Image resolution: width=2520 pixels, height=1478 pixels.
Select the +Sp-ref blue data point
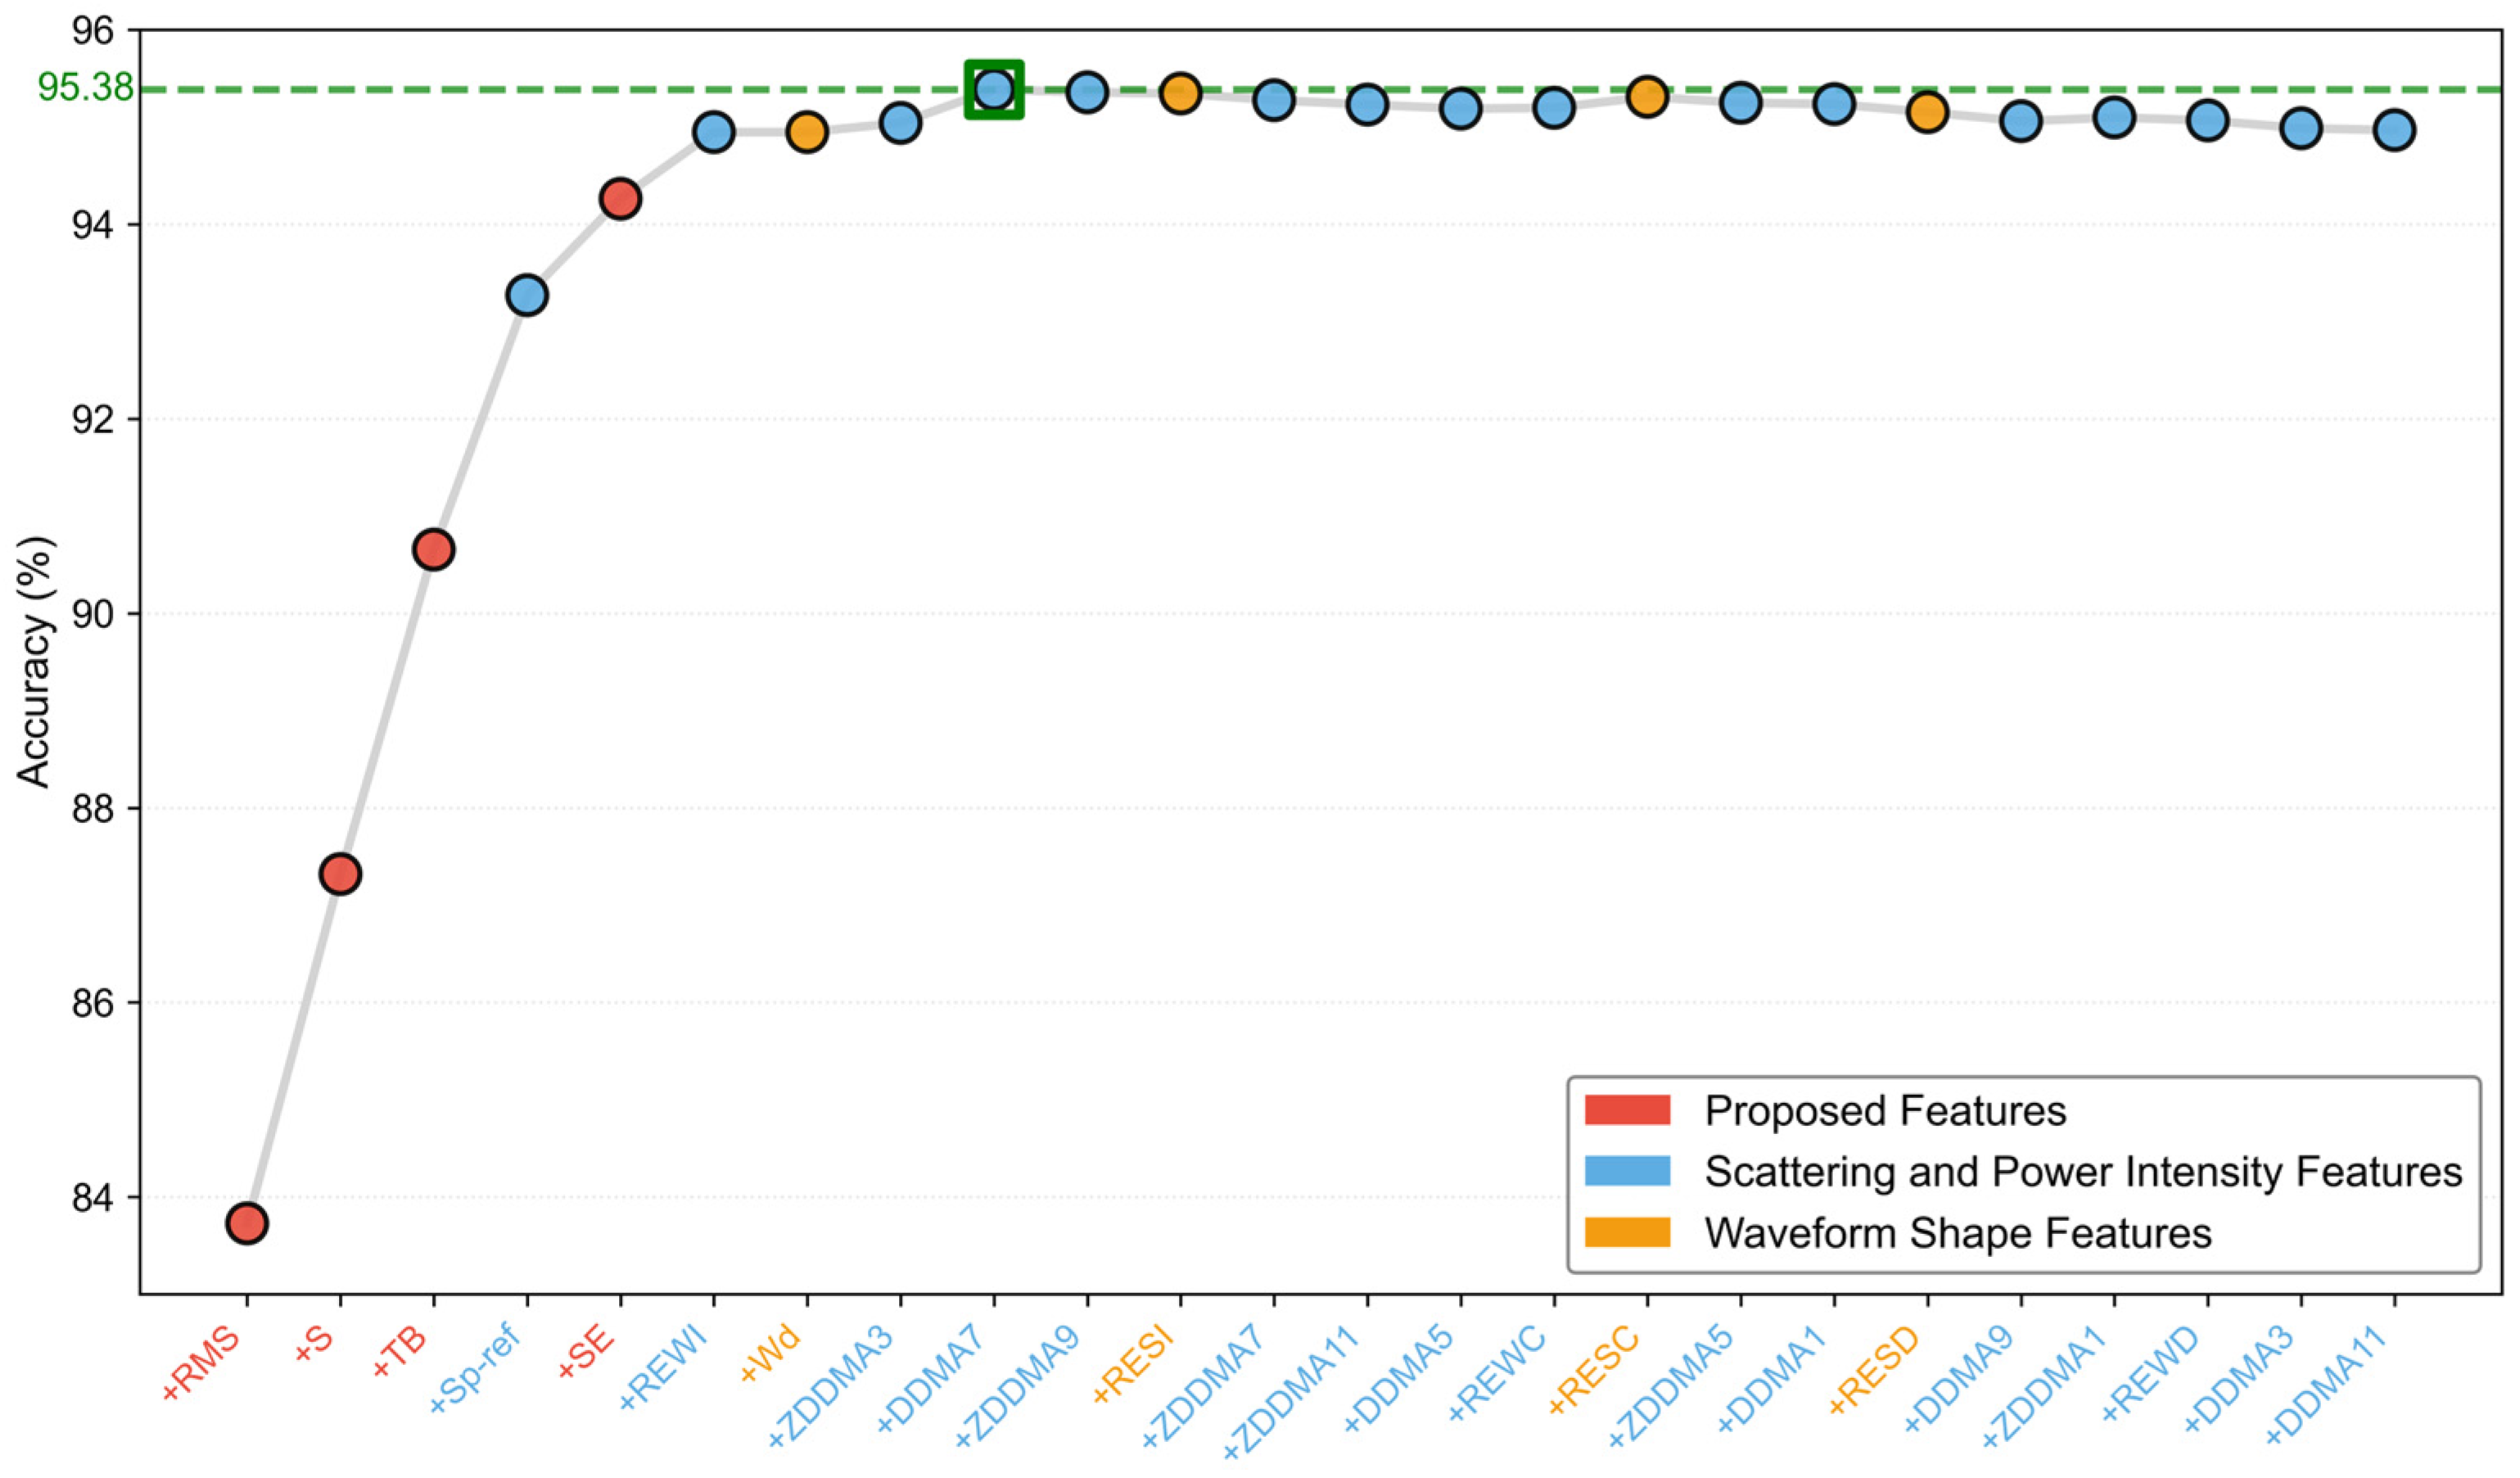[527, 295]
